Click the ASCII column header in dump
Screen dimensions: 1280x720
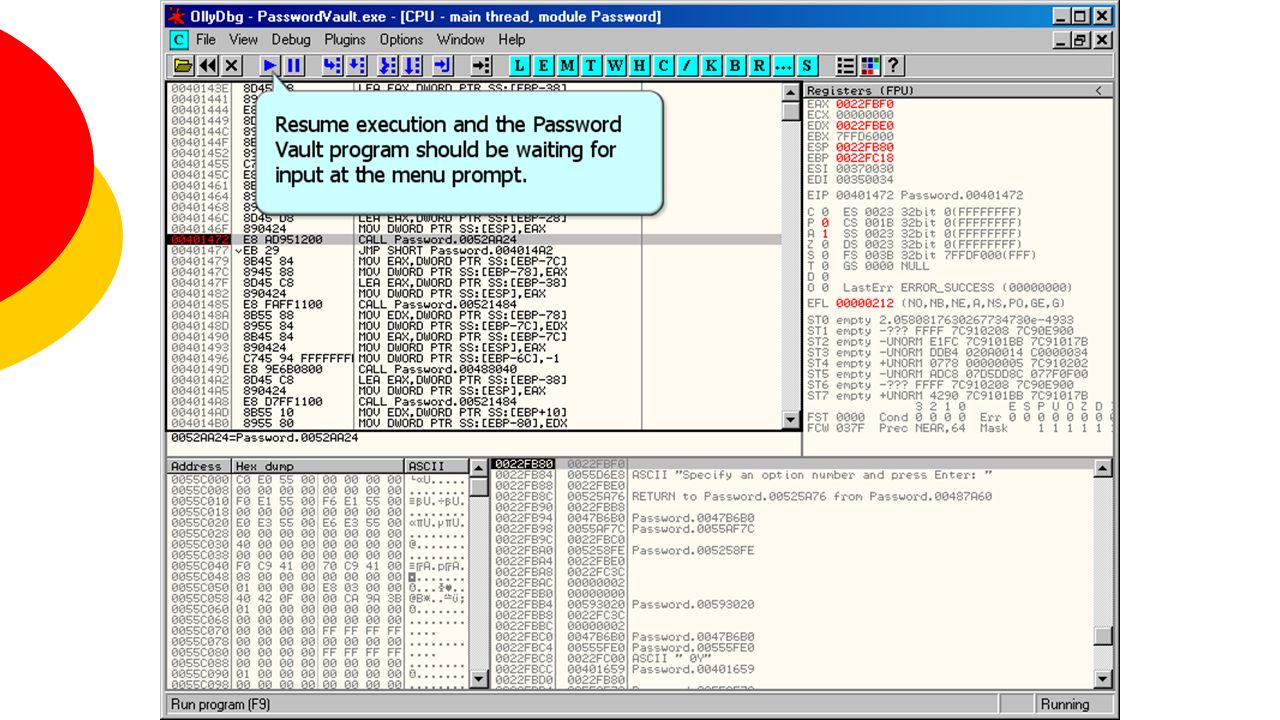point(436,466)
